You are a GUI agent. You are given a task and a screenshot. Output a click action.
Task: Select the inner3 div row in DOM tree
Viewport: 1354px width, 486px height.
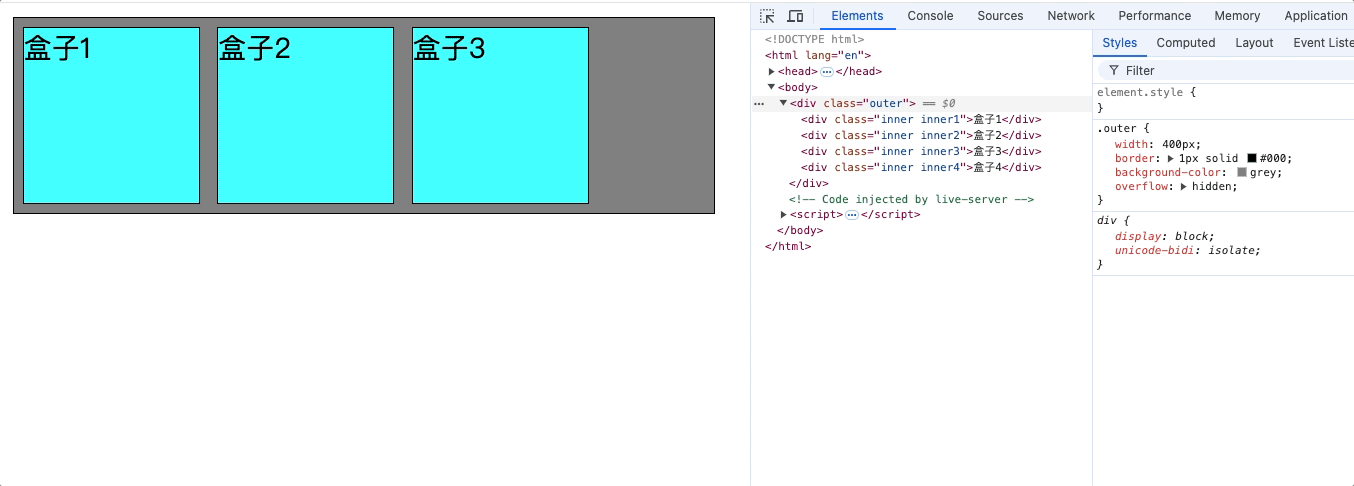(x=921, y=152)
